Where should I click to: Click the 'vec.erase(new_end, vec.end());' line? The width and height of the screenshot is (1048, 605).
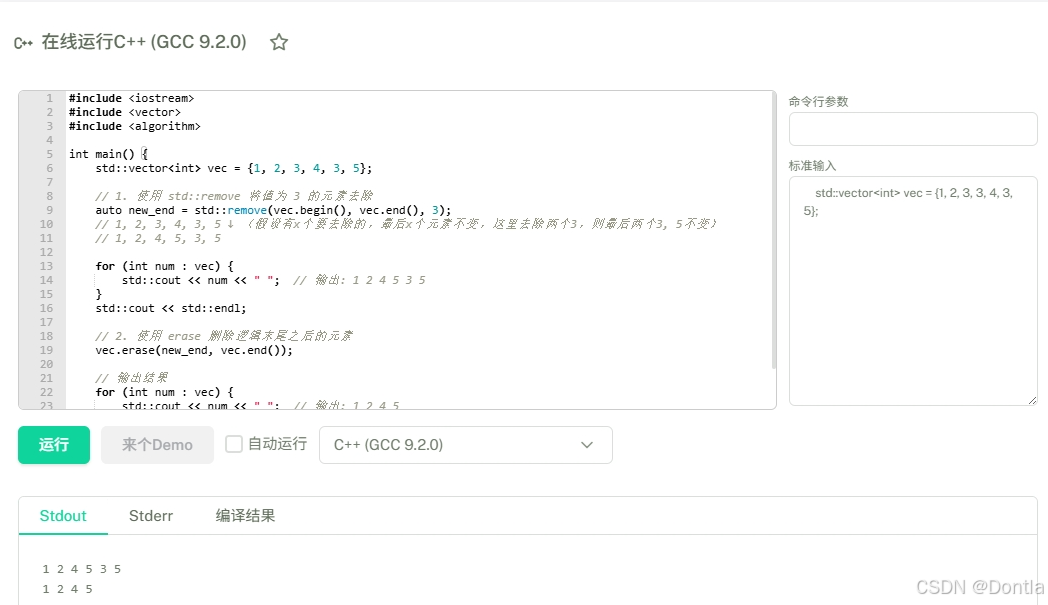tap(194, 350)
